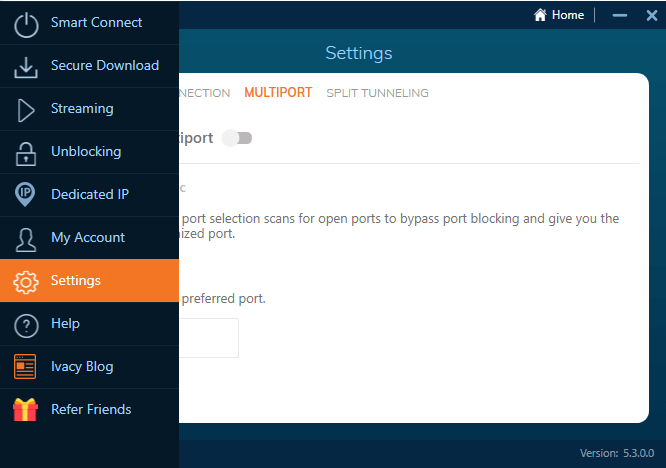
Task: Click the preferred port input box
Action: 209,338
